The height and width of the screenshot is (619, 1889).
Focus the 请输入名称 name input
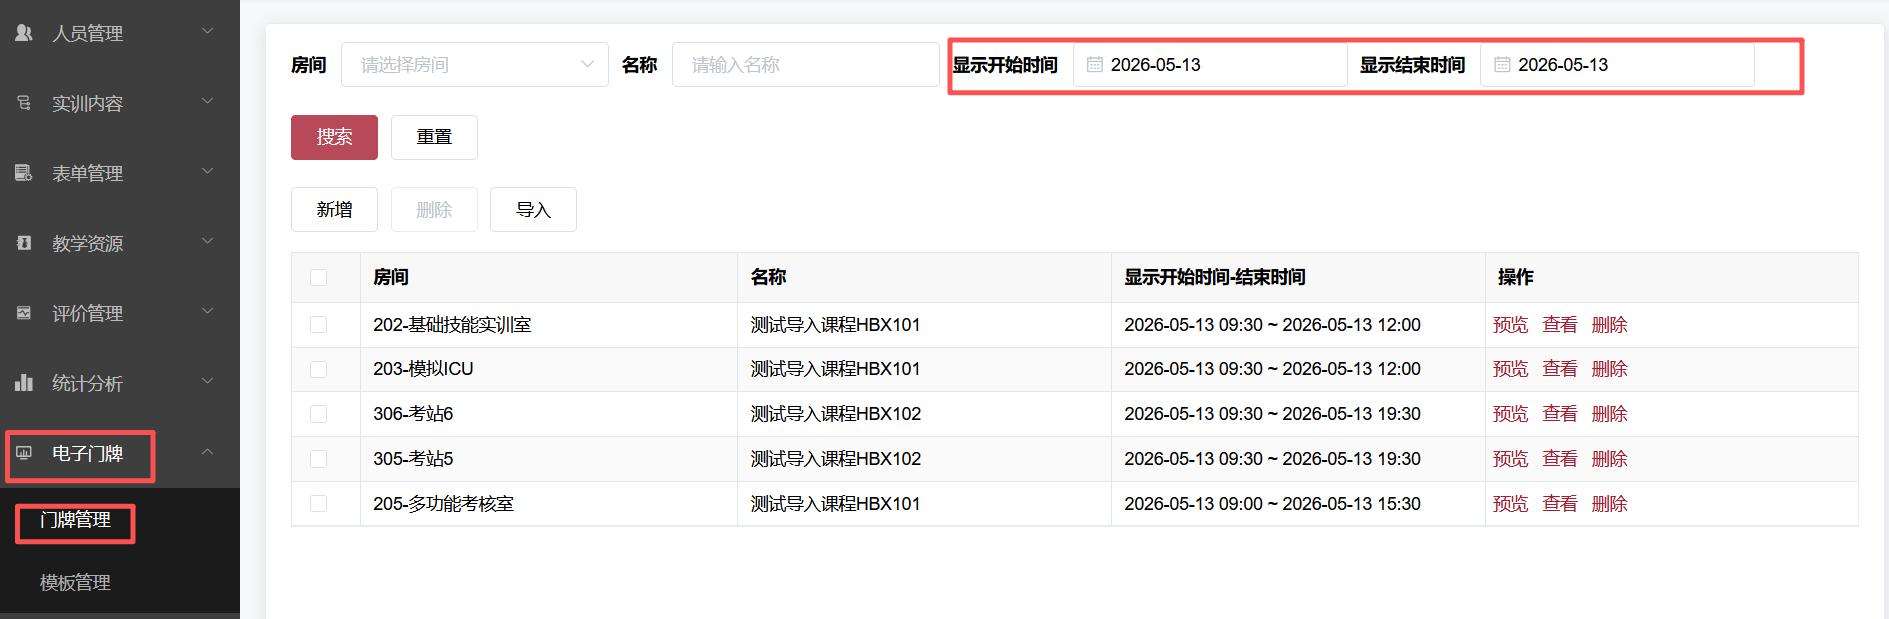806,65
